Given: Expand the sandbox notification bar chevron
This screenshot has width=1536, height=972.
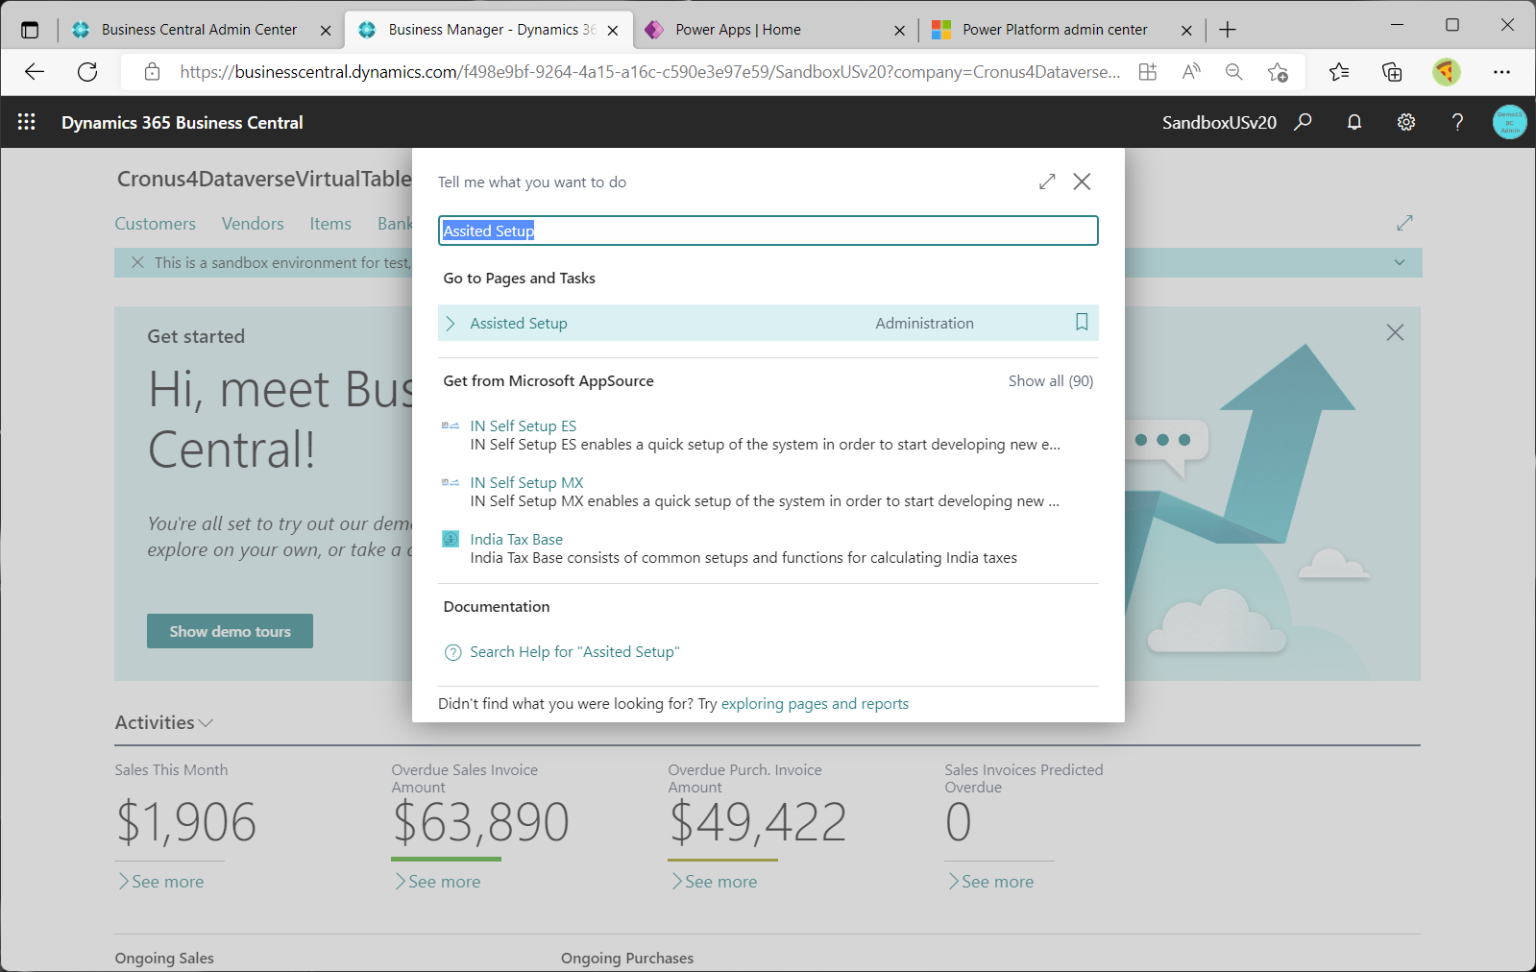Looking at the screenshot, I should coord(1399,263).
